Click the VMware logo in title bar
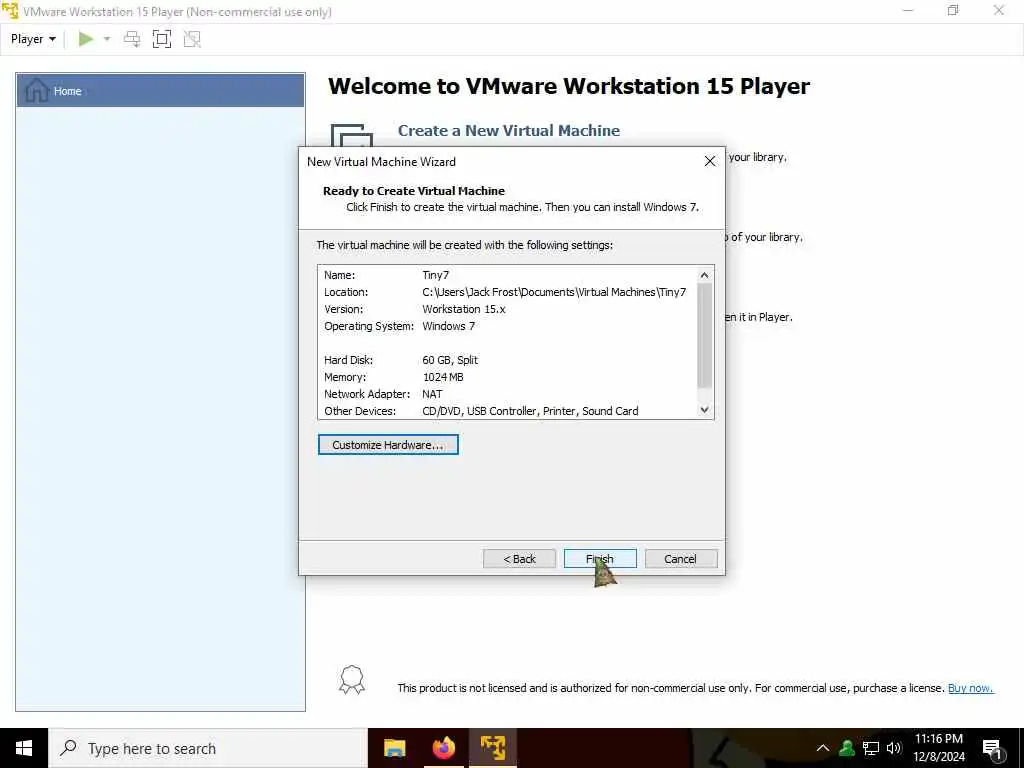Image resolution: width=1024 pixels, height=768 pixels. 10,11
